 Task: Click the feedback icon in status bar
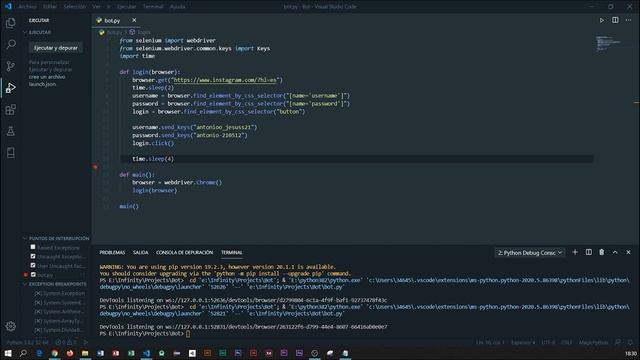coord(618,342)
